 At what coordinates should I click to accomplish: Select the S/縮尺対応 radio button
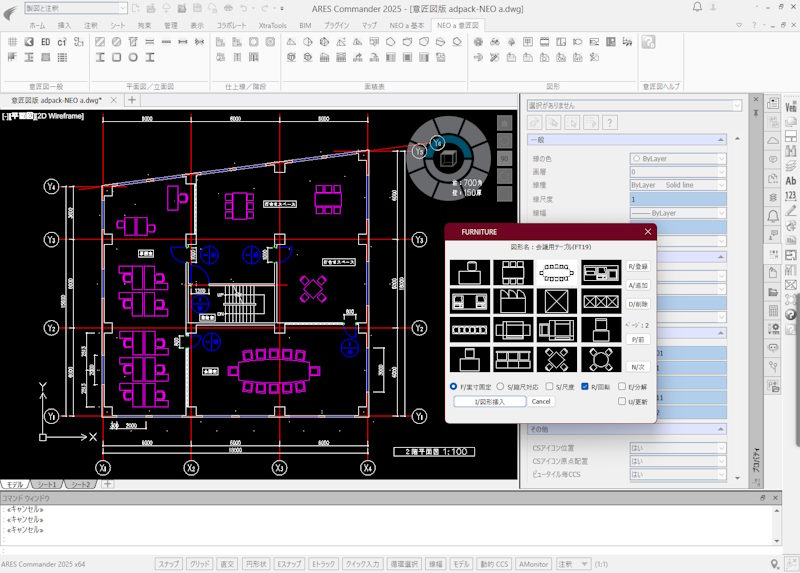pyautogui.click(x=497, y=386)
